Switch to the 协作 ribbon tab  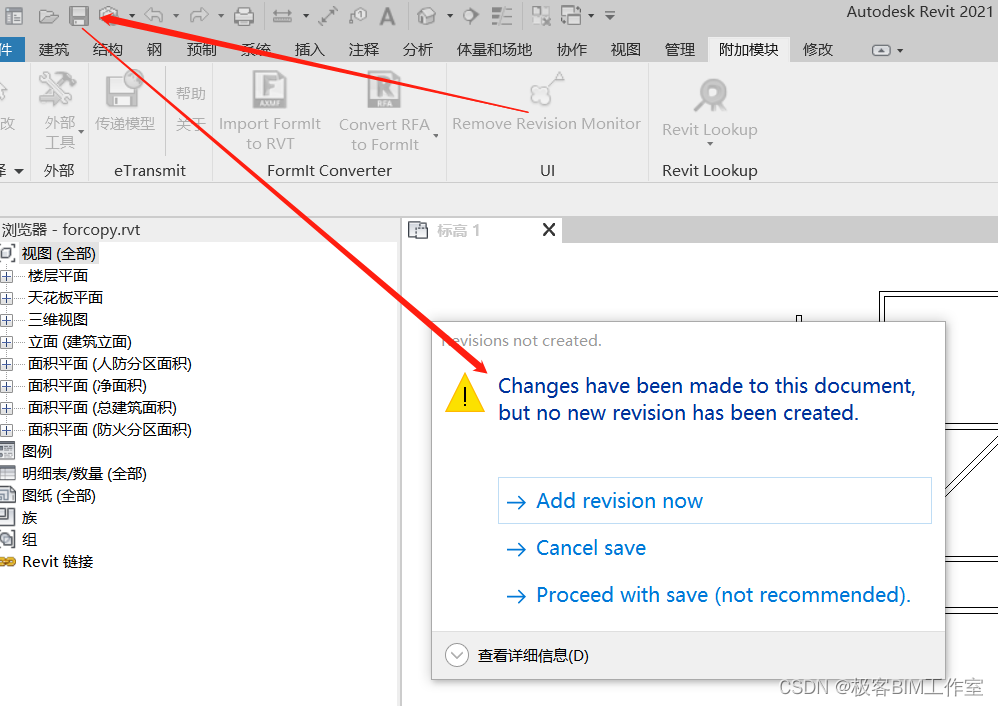(x=572, y=50)
